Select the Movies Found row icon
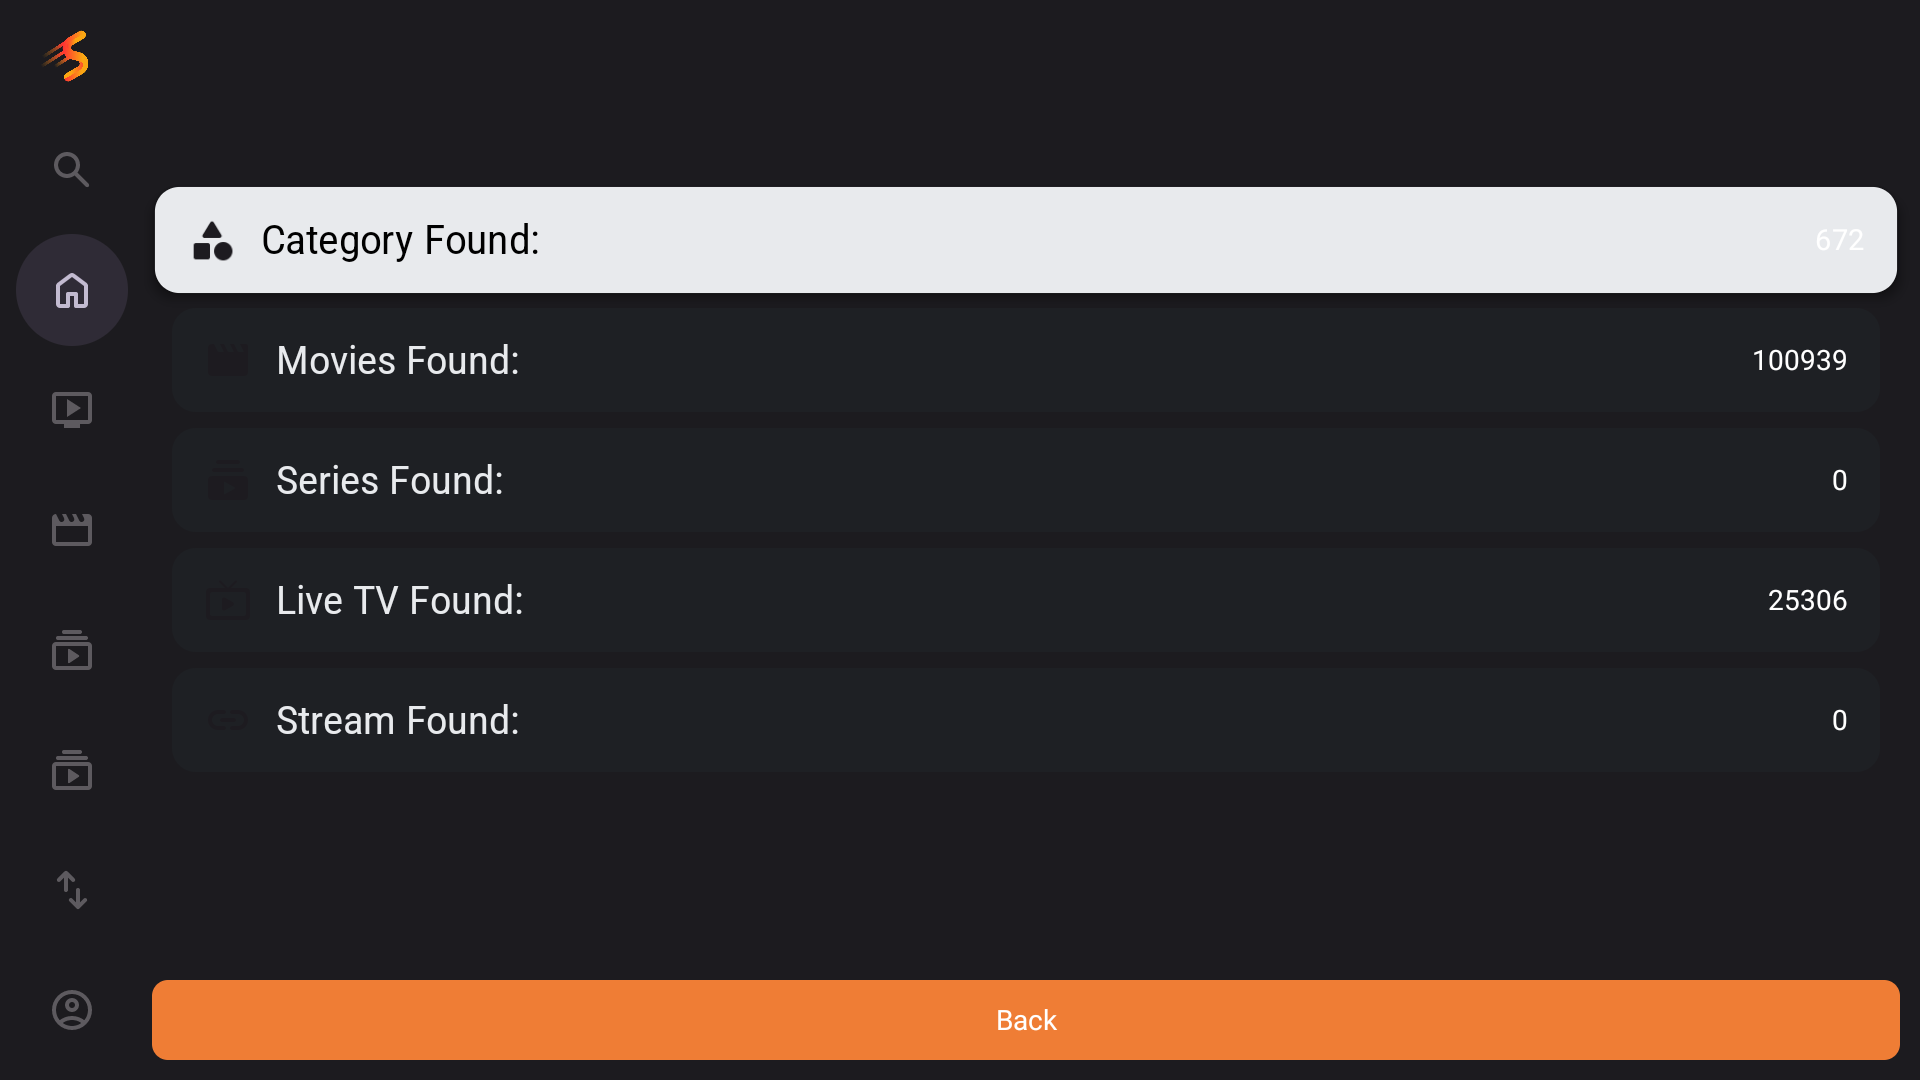 [228, 360]
